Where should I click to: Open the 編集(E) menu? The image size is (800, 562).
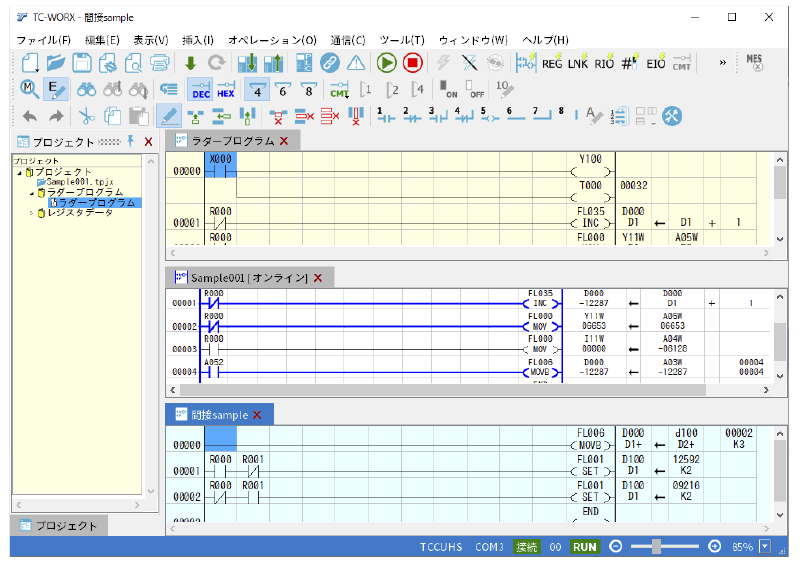102,40
